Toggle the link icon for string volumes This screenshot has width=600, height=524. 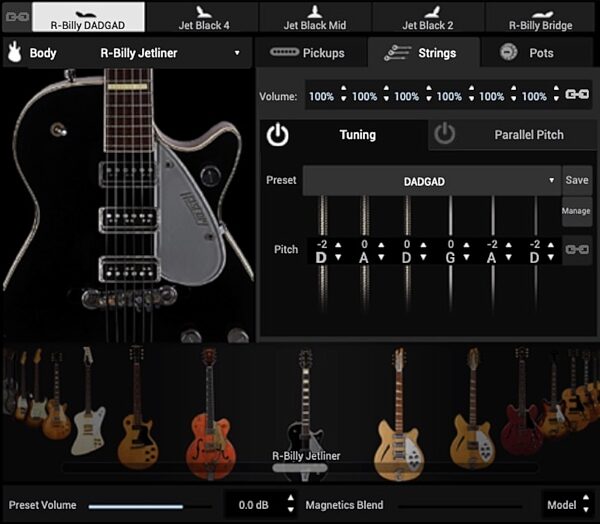(x=577, y=94)
